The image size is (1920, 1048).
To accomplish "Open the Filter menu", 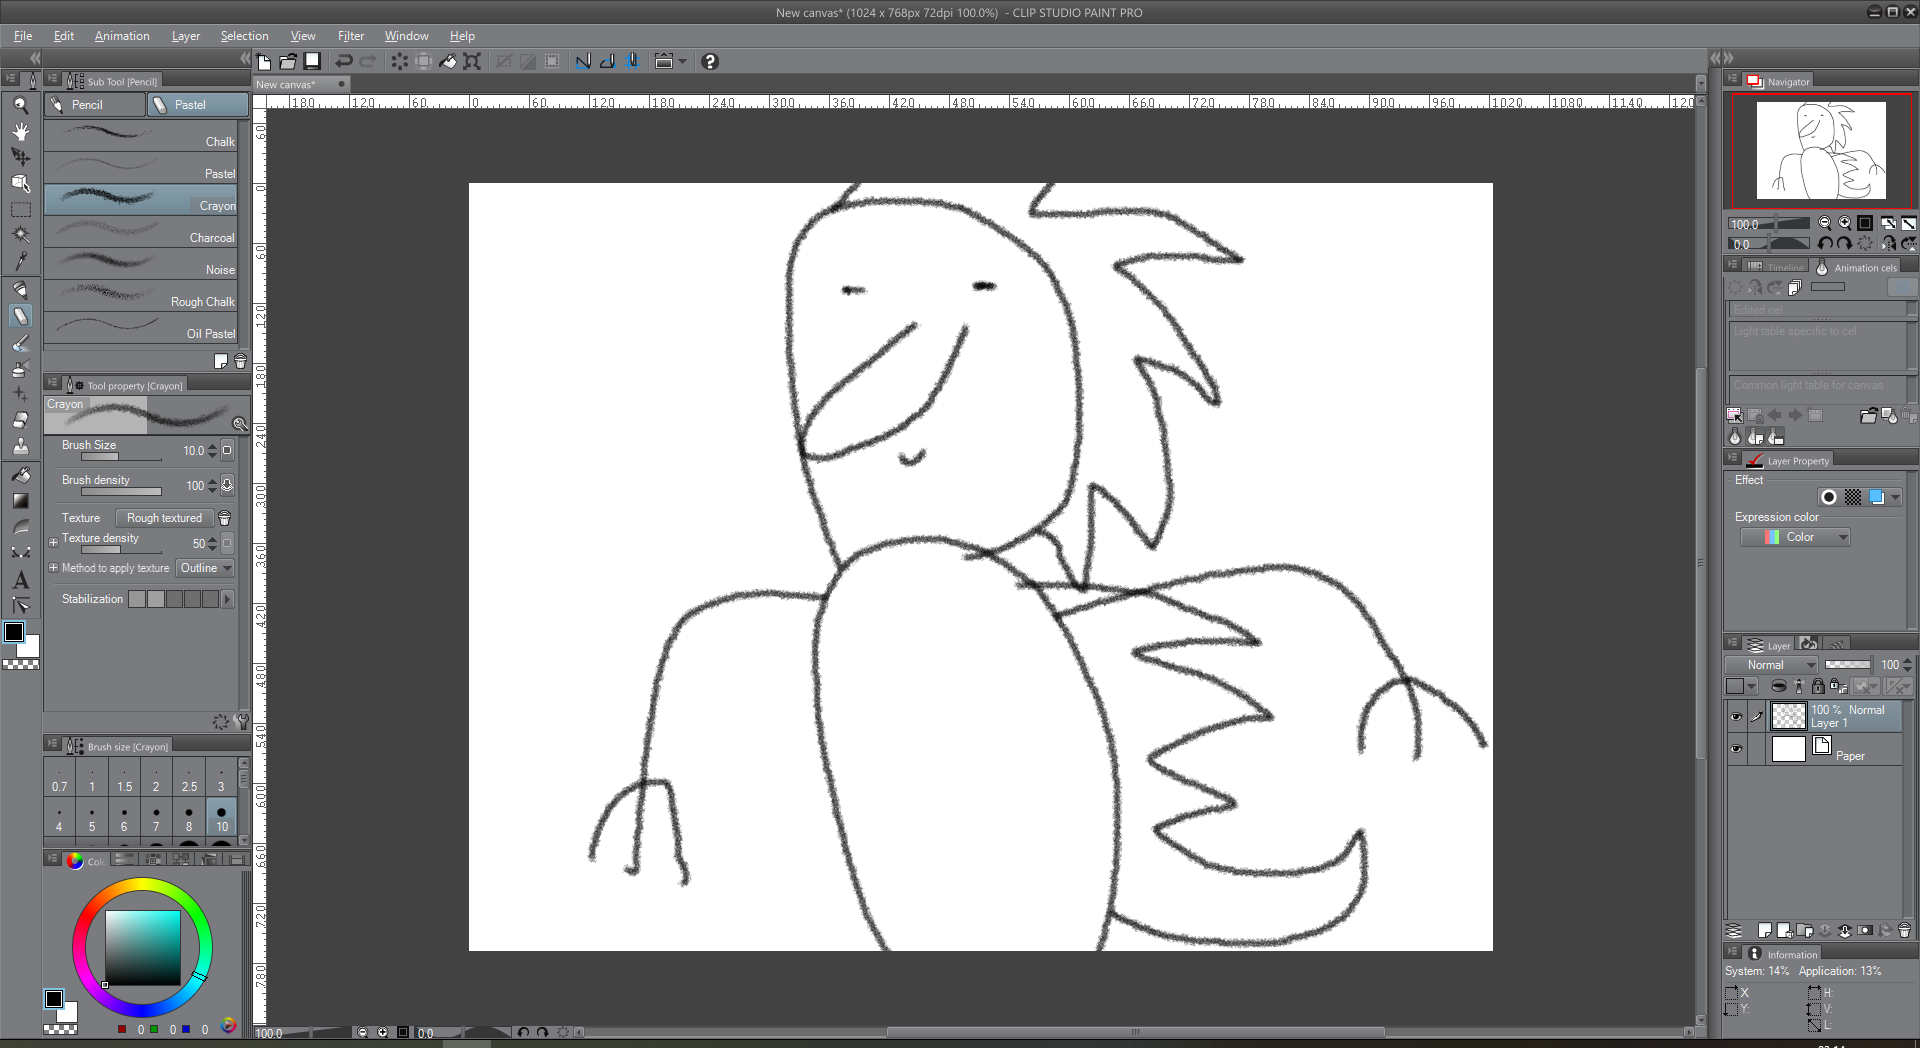I will click(x=351, y=36).
